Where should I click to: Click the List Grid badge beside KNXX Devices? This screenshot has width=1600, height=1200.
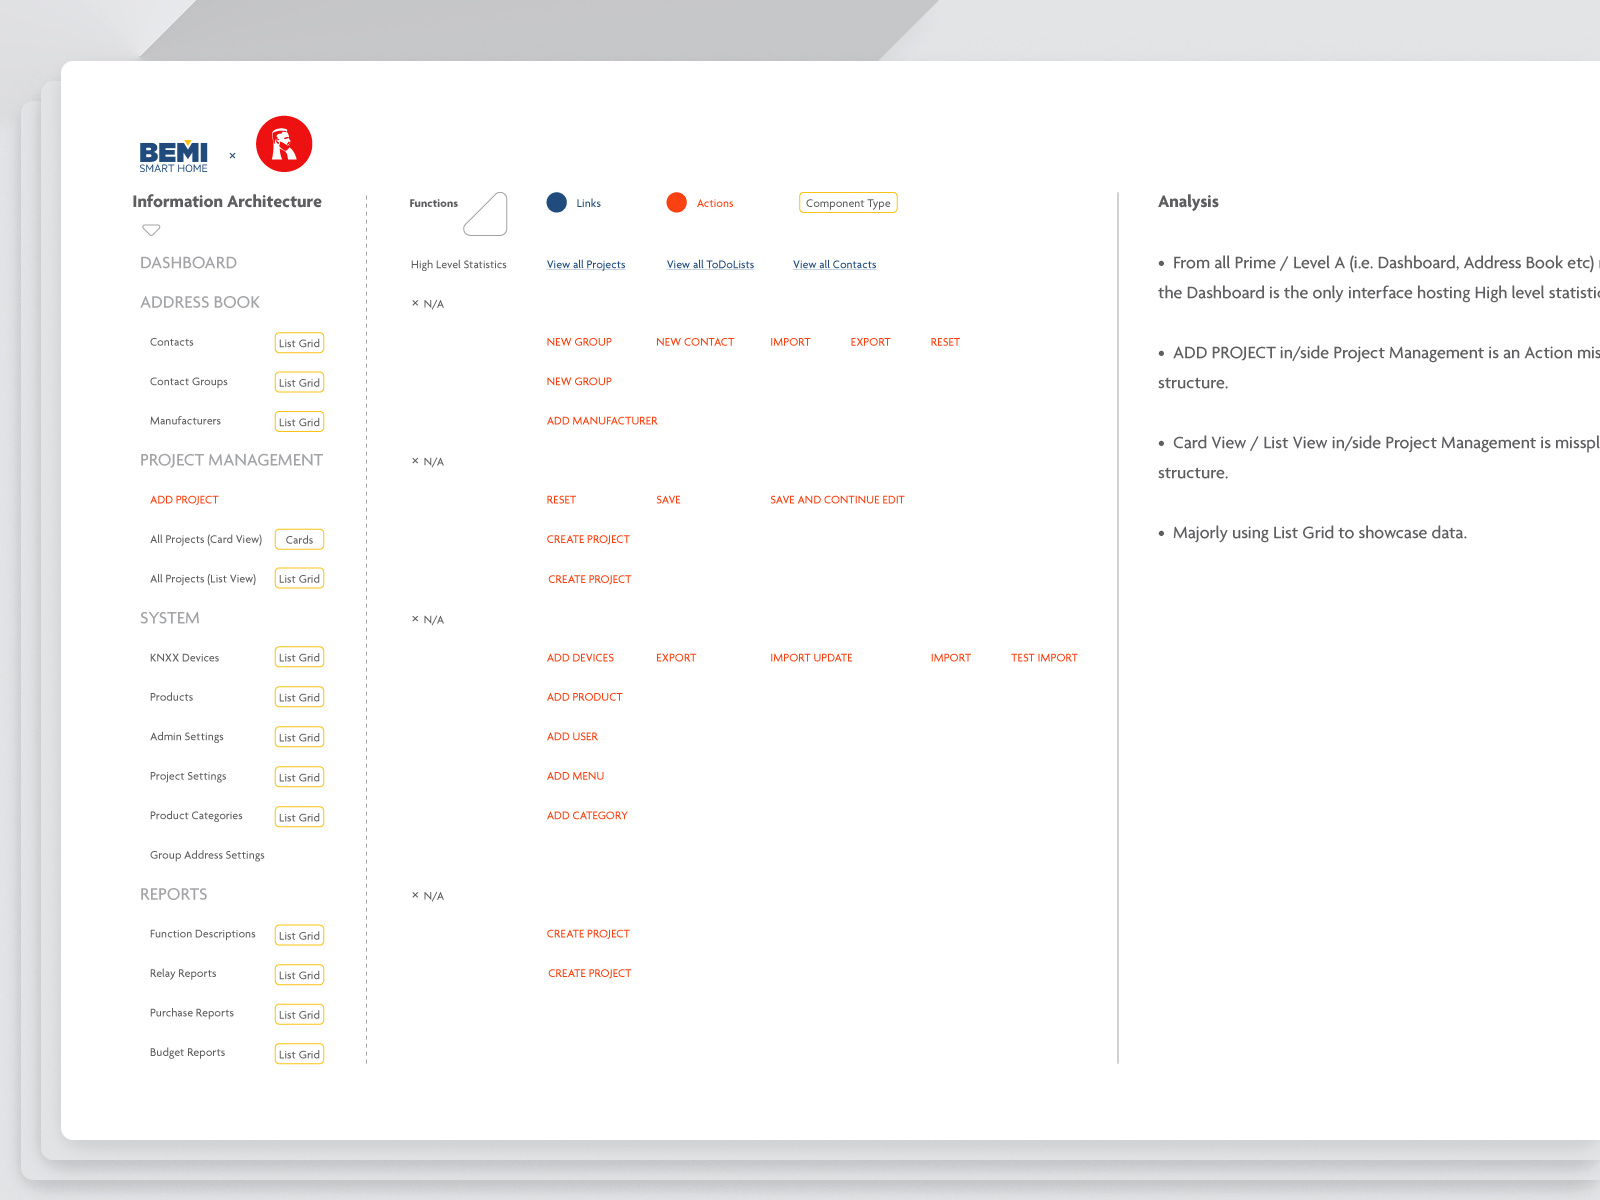click(299, 658)
